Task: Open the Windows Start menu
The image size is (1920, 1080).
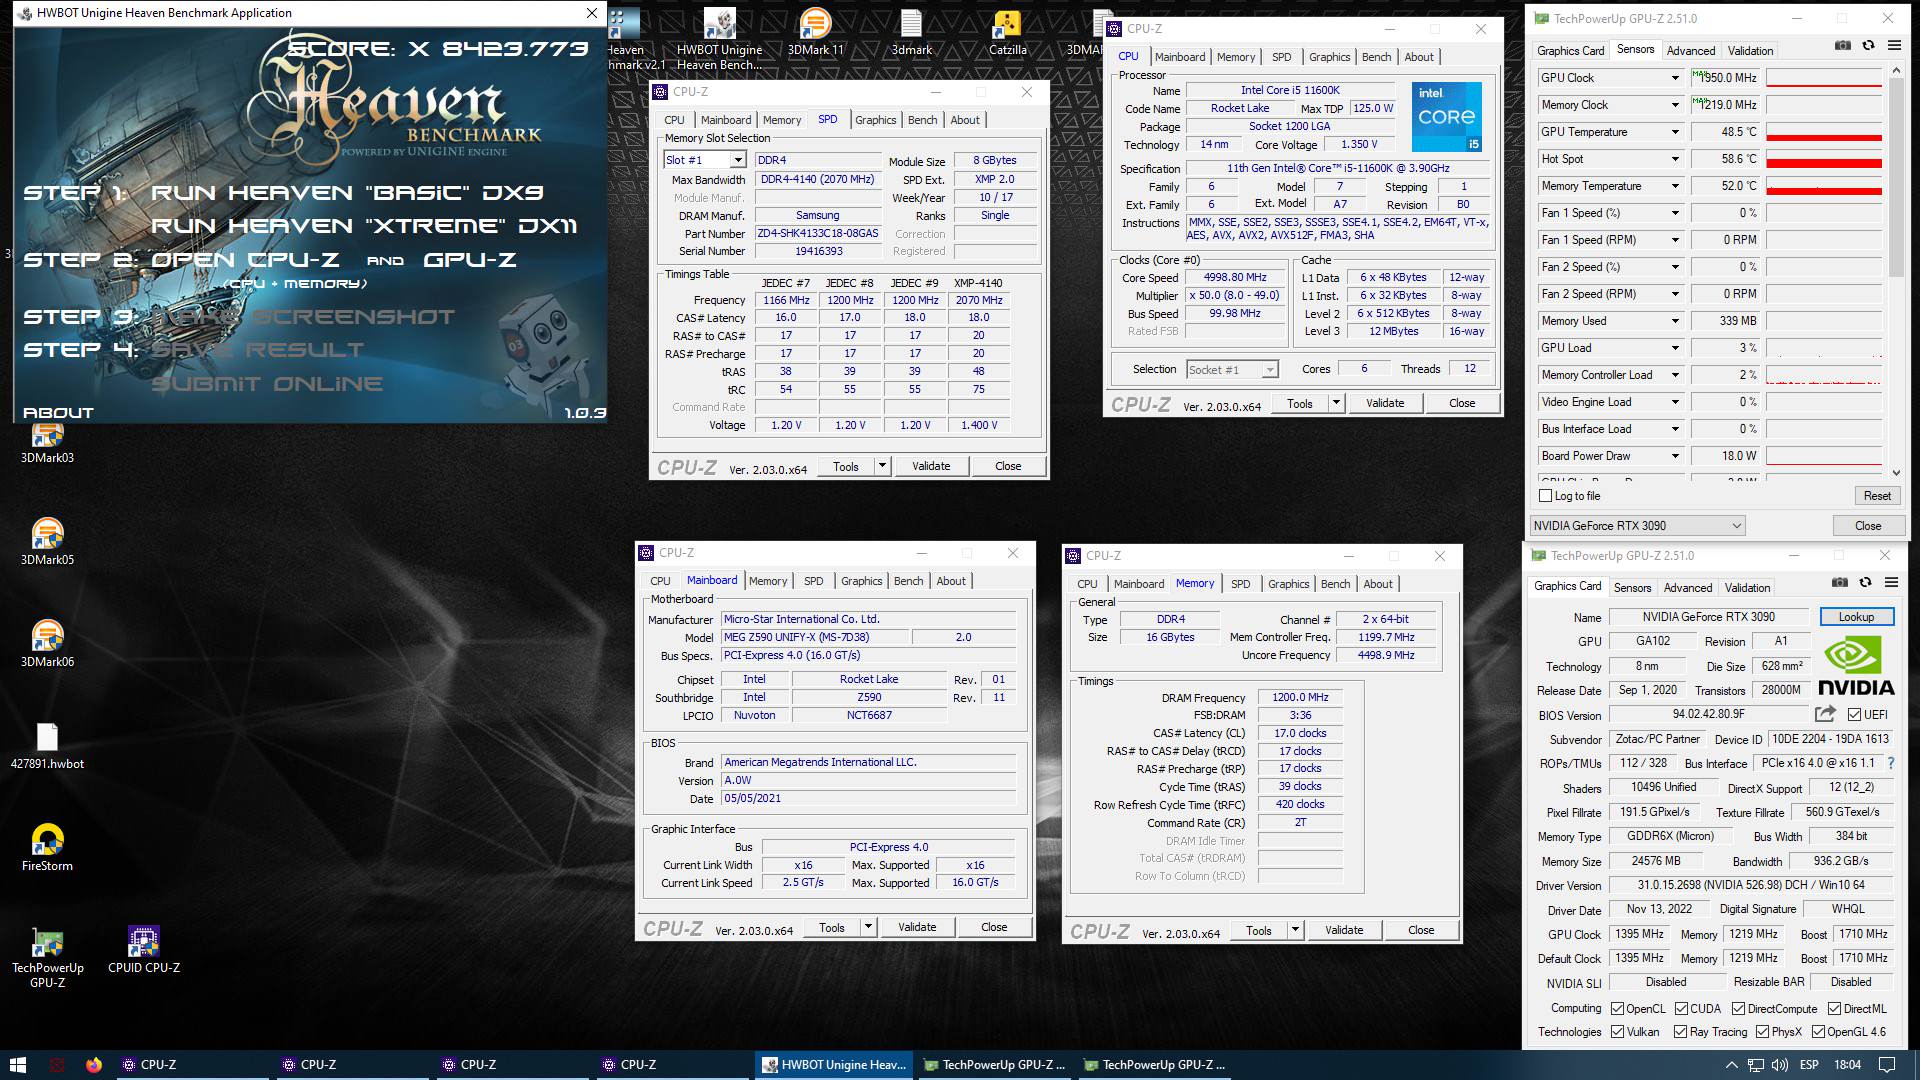Action: [x=17, y=1065]
